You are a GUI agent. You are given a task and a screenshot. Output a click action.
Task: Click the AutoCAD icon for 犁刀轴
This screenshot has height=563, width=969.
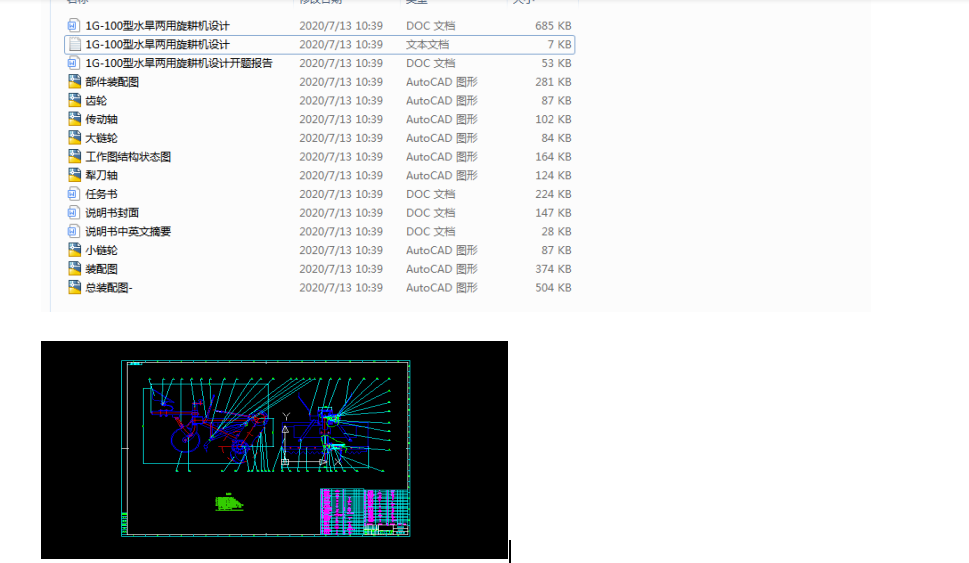74,175
